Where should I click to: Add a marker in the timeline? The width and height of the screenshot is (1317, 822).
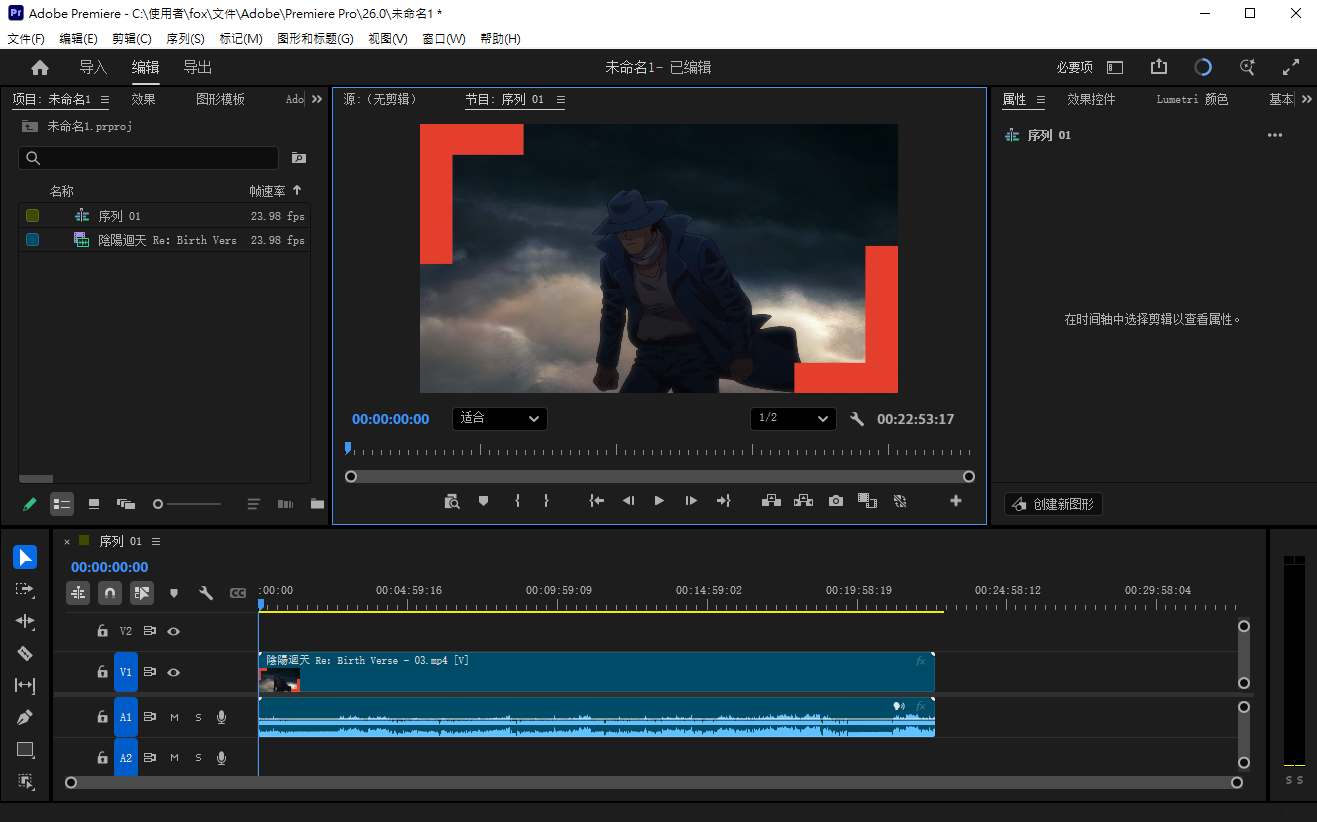tap(174, 593)
